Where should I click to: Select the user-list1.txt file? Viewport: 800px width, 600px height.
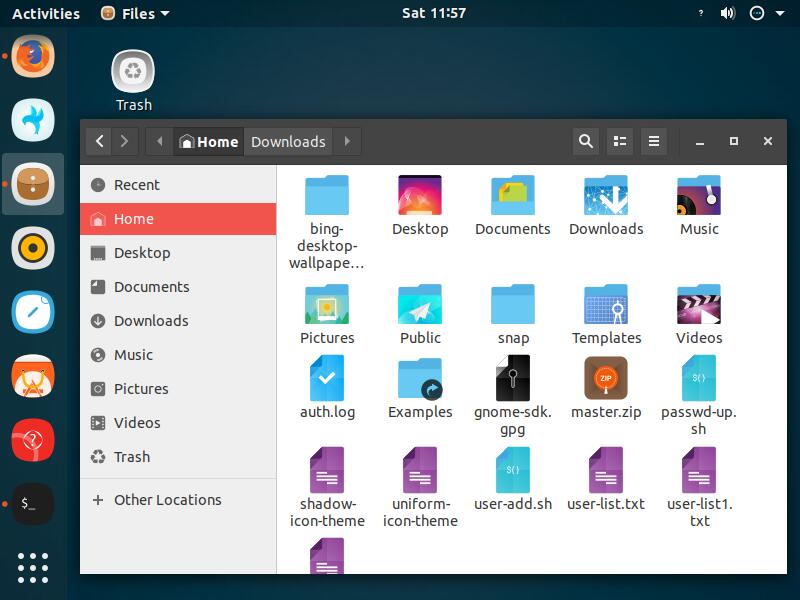coord(698,470)
